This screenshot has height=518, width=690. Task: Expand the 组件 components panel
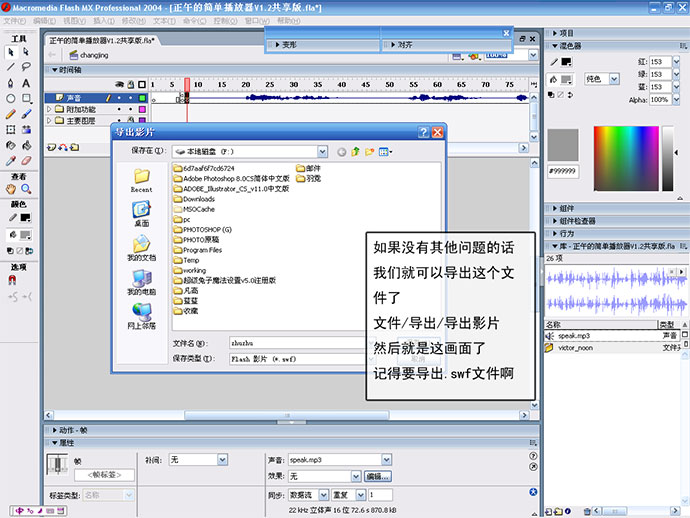pos(555,208)
